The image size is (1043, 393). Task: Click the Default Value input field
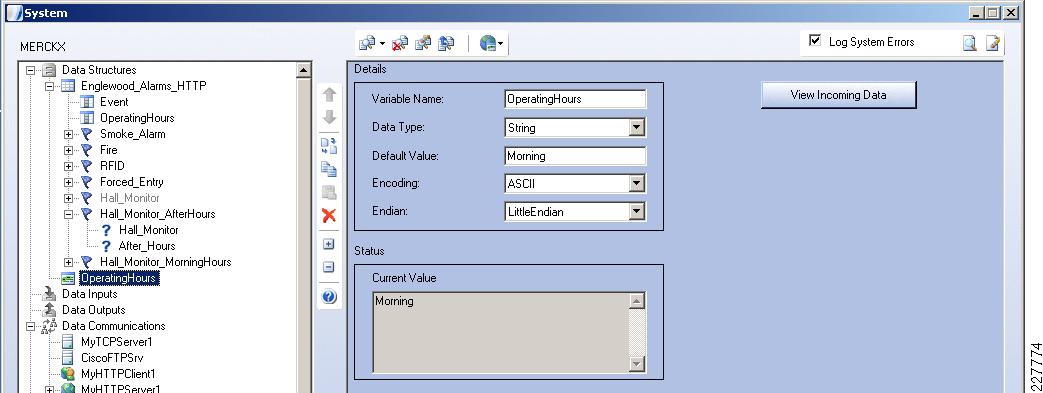575,156
